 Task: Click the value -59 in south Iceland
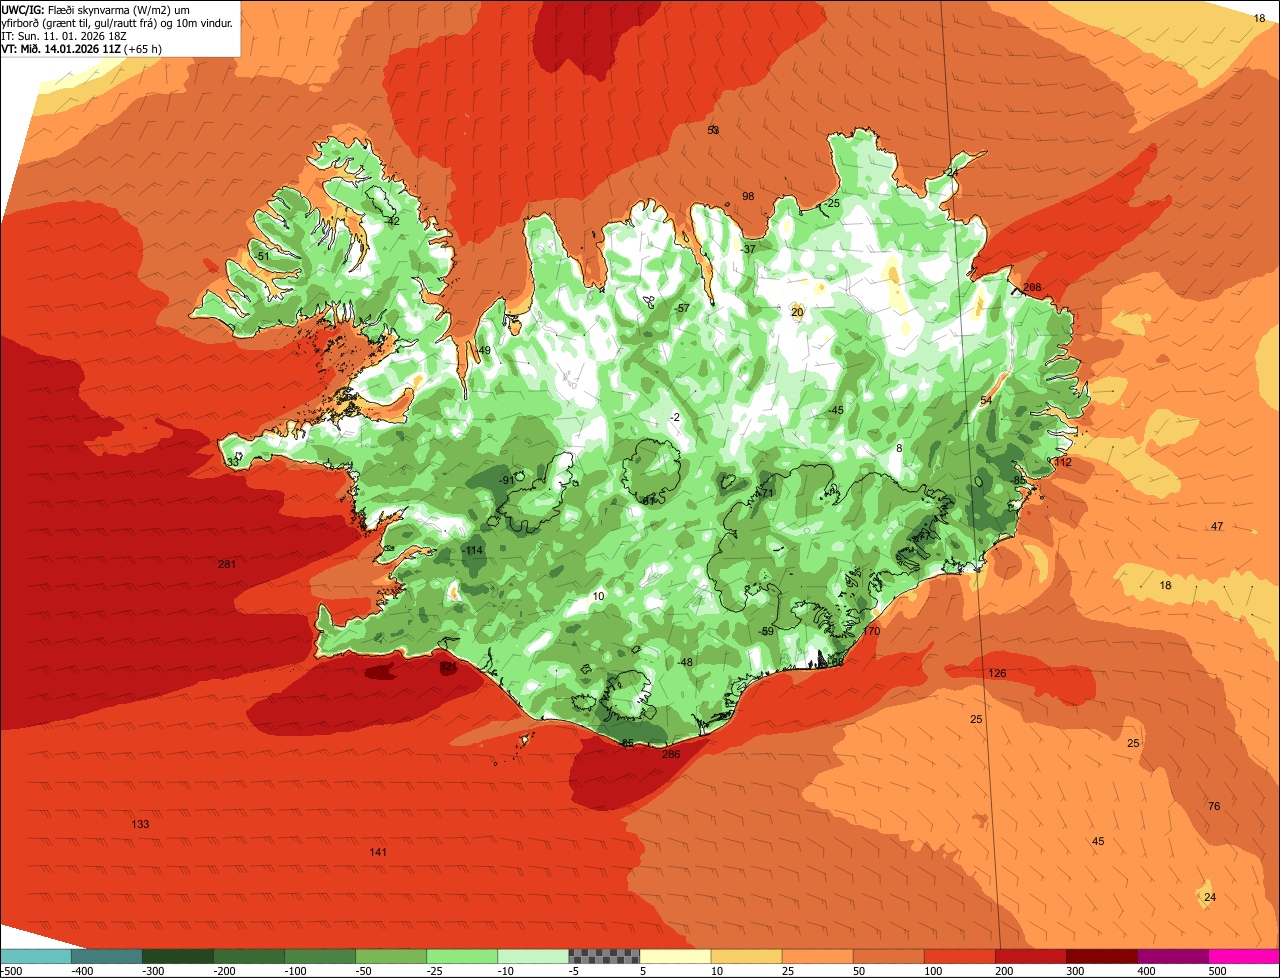click(766, 631)
